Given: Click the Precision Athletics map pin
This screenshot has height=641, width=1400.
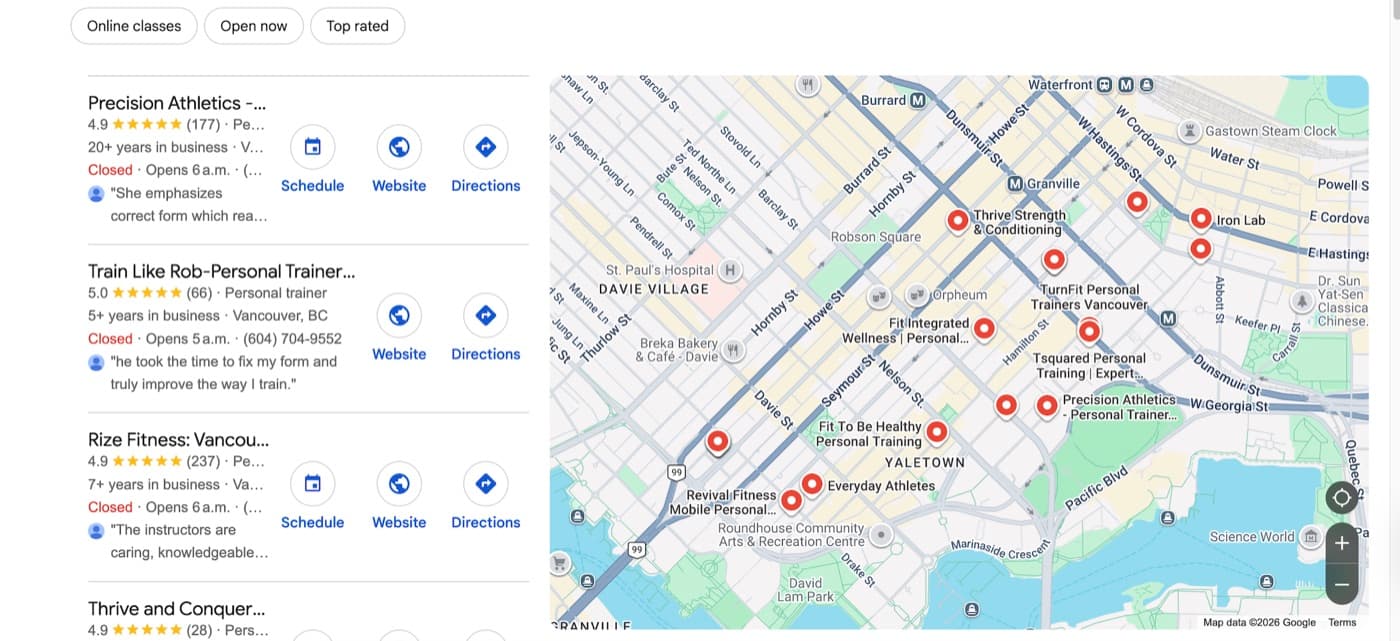Looking at the screenshot, I should pos(1047,405).
